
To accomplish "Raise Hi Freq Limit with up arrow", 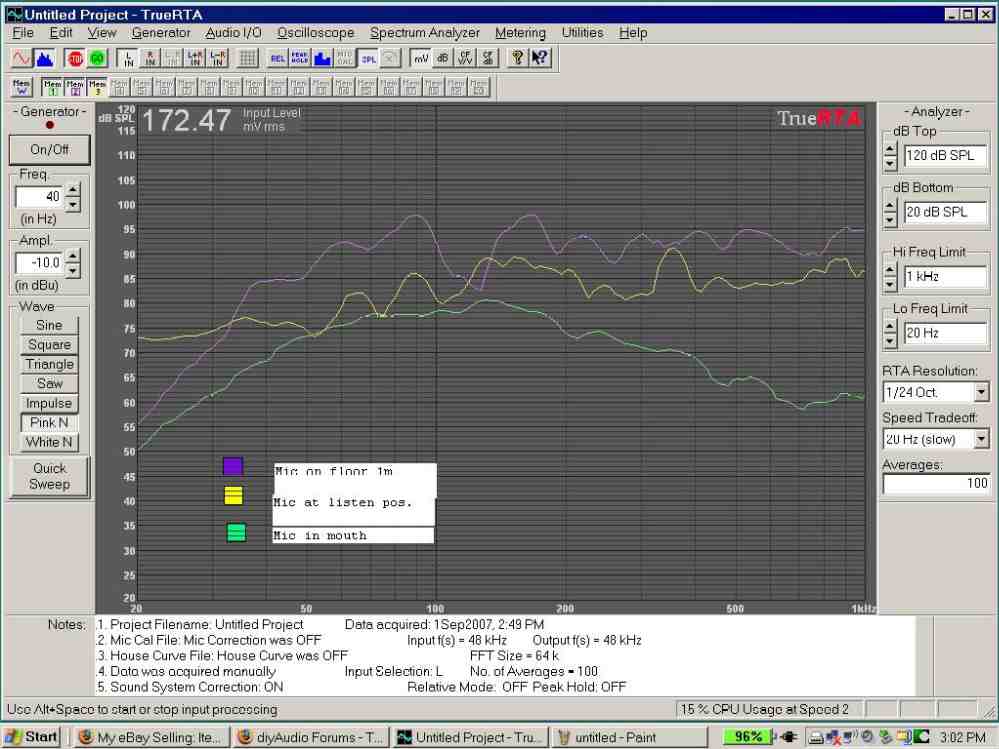I will 891,270.
